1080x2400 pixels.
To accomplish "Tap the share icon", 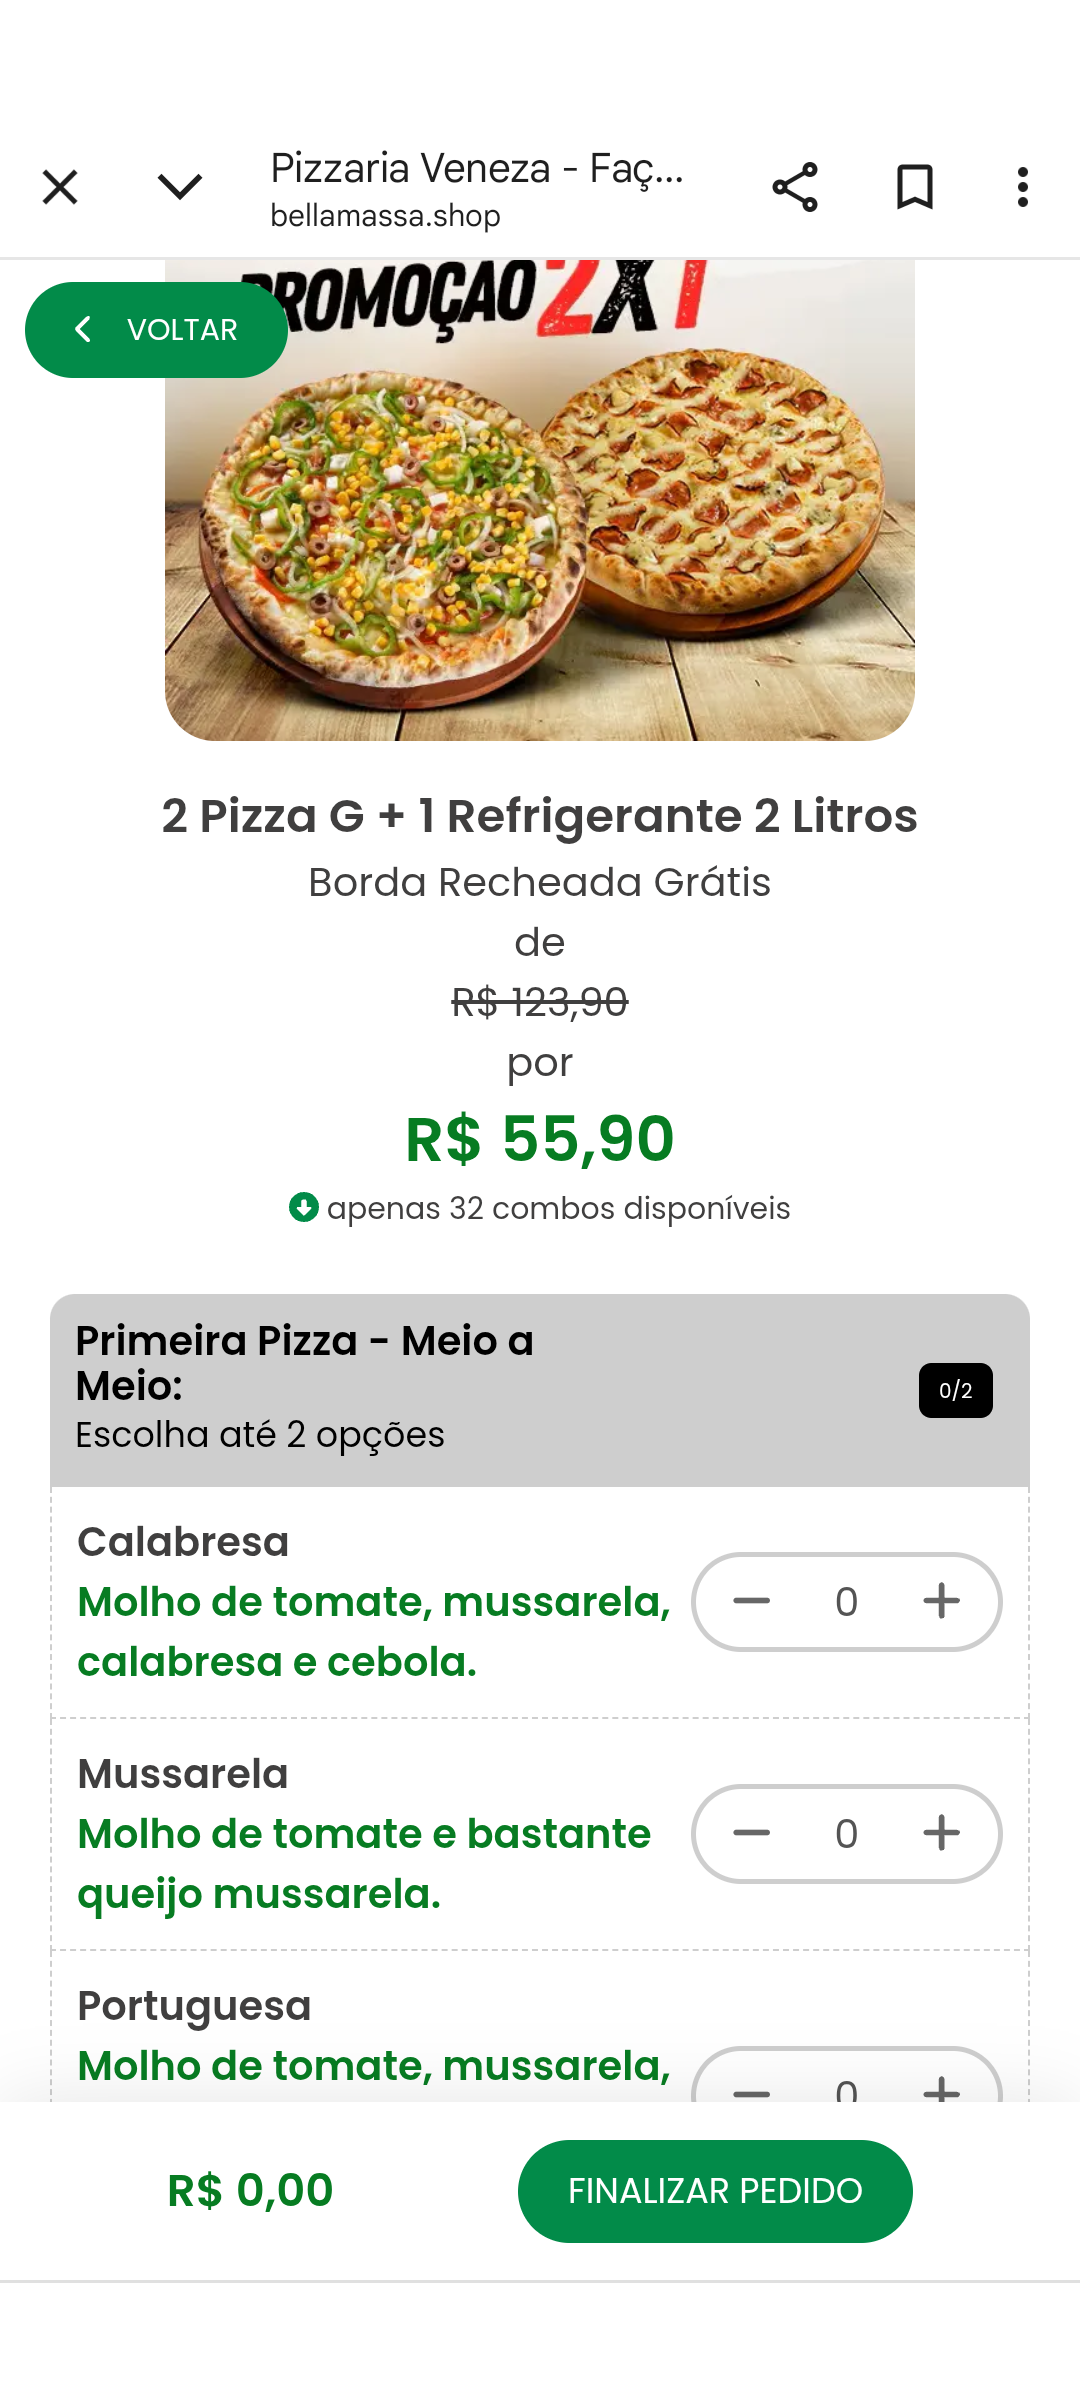I will pyautogui.click(x=795, y=187).
